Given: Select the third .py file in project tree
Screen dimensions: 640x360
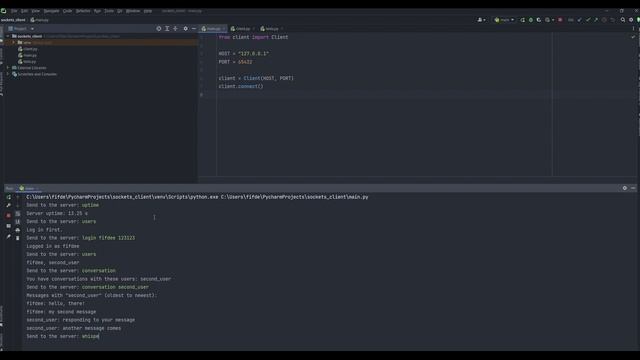Looking at the screenshot, I should point(27,62).
